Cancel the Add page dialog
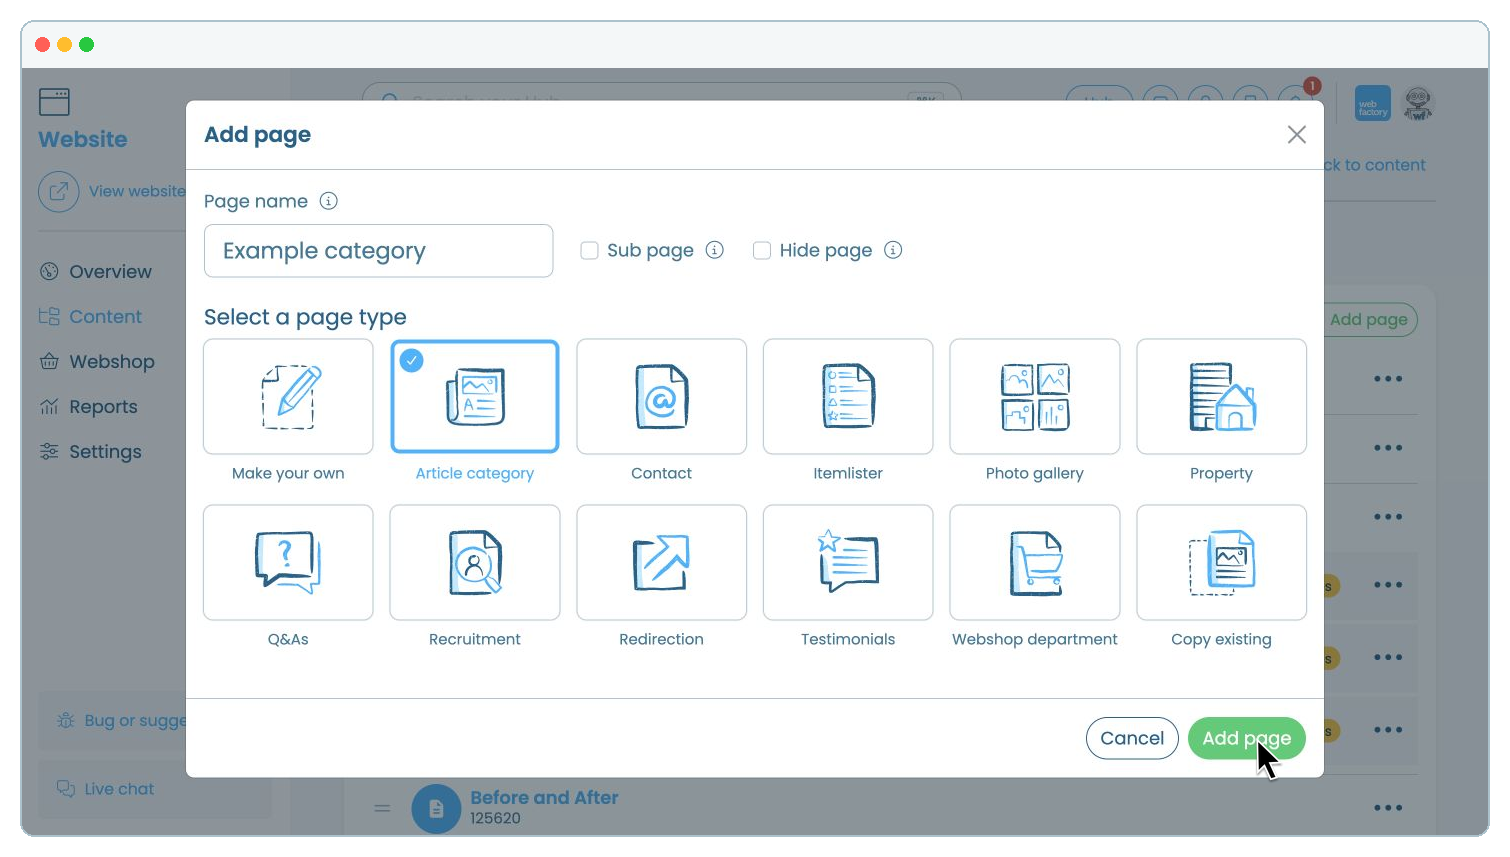 [1132, 738]
